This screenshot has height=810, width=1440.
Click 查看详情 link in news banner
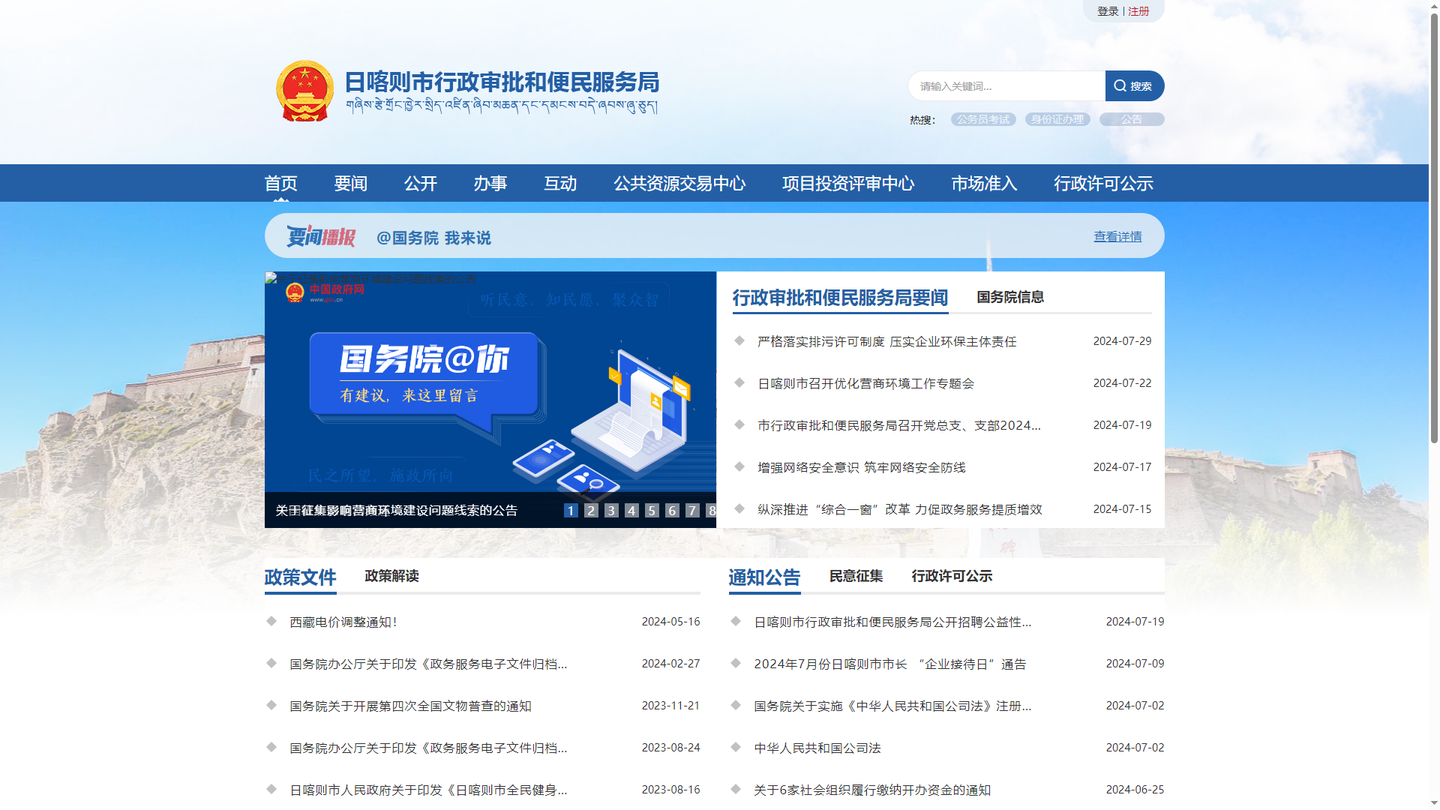[1117, 237]
